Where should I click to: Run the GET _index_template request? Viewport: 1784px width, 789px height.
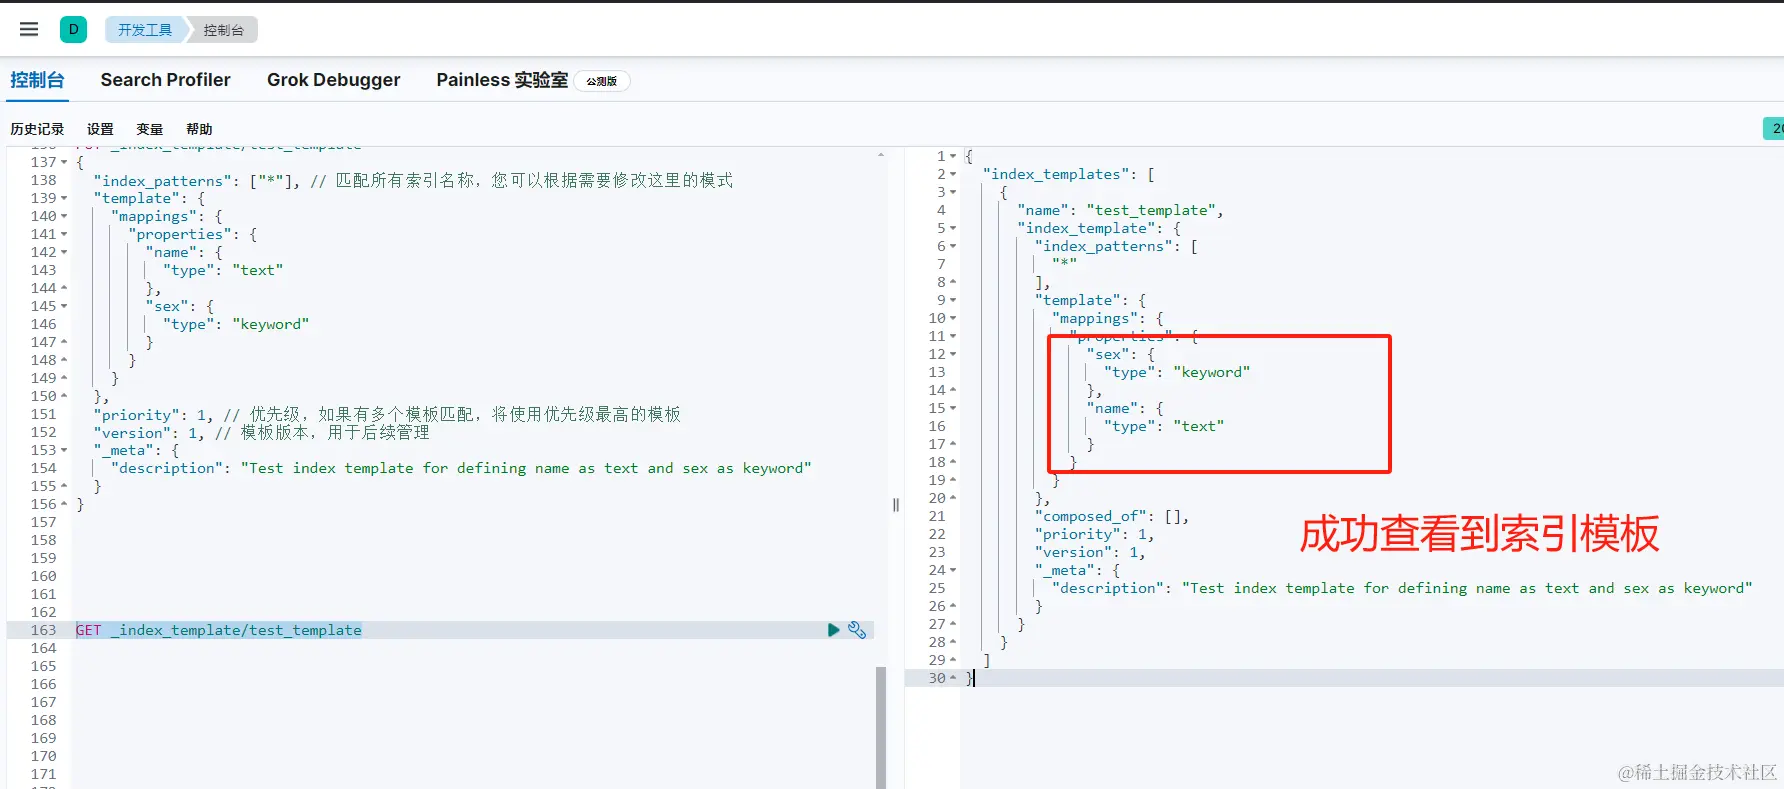(x=833, y=630)
